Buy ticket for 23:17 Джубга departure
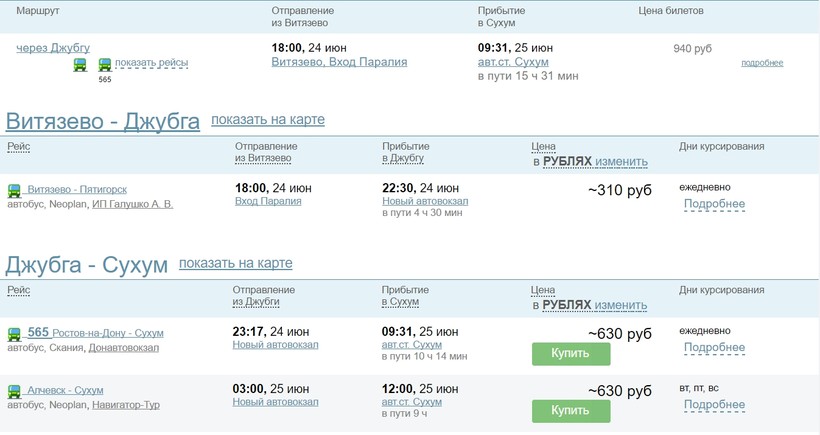The height and width of the screenshot is (435, 820). pyautogui.click(x=571, y=354)
